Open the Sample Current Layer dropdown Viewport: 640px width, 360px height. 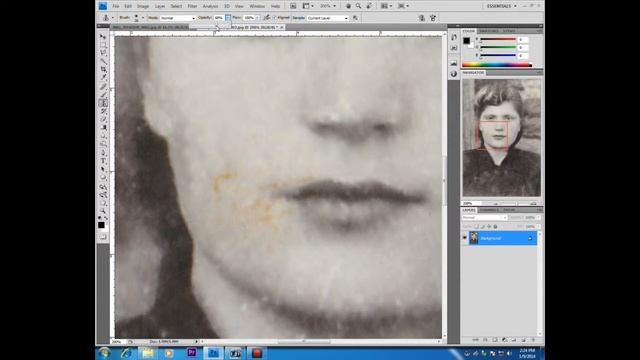coord(328,18)
